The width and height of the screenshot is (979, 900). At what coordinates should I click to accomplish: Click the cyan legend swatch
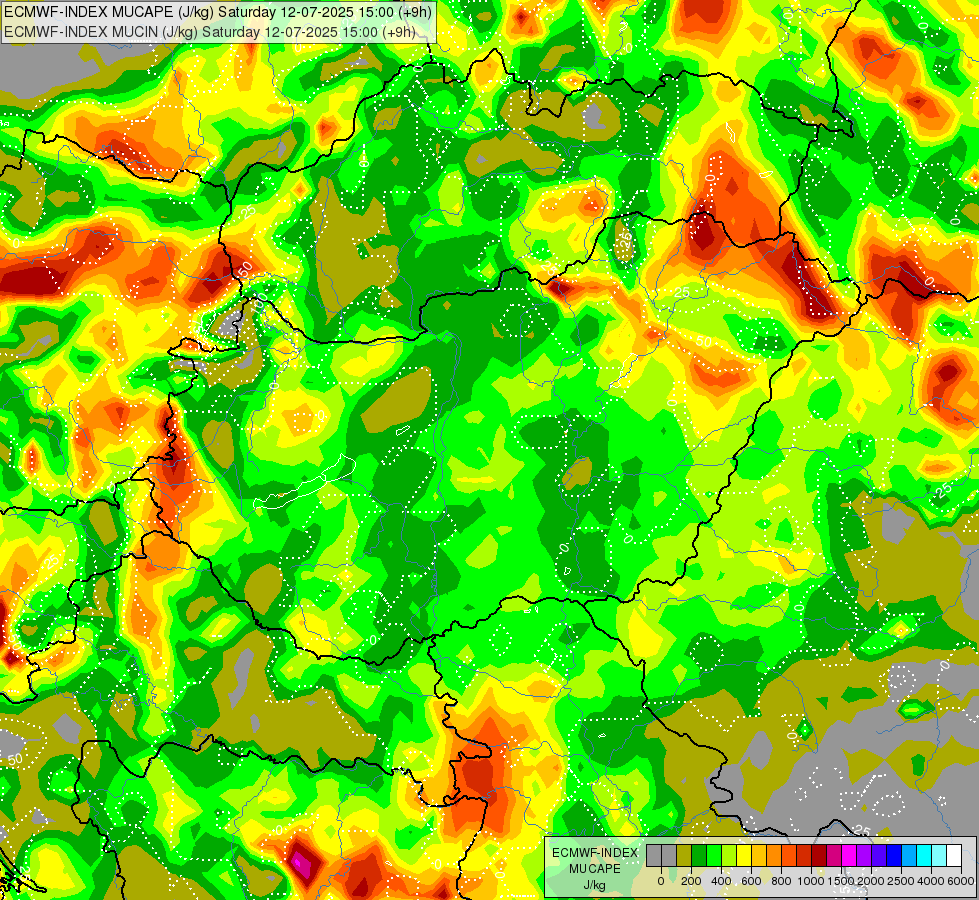pyautogui.click(x=925, y=856)
